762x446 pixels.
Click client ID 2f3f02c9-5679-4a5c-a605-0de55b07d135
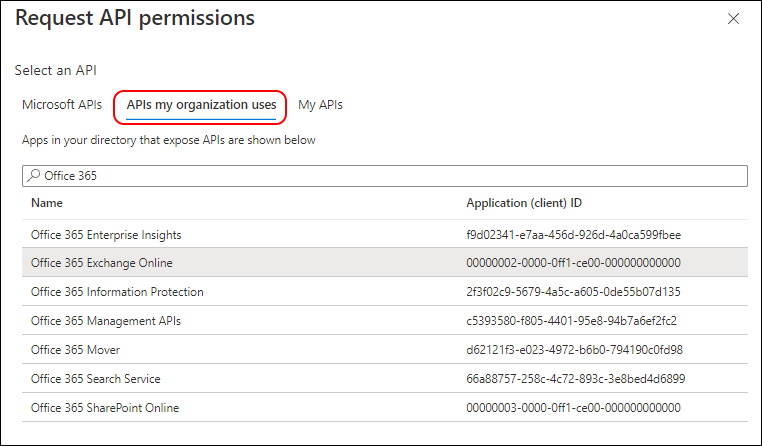click(573, 292)
